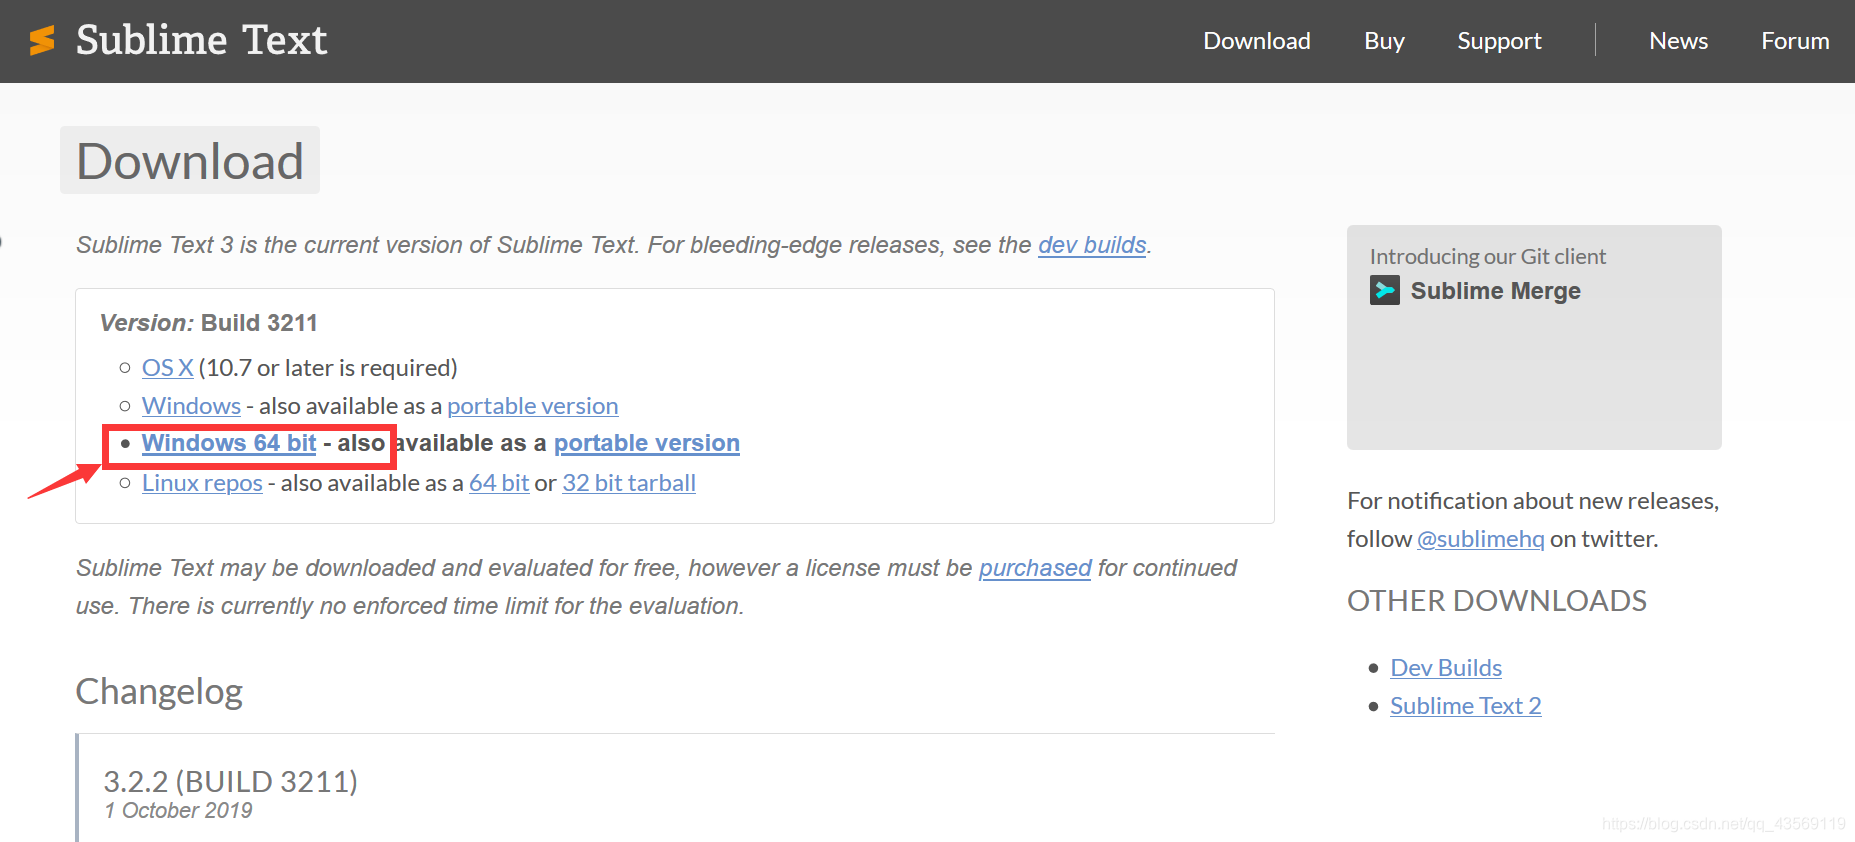1855x842 pixels.
Task: Click the 1 October 2019 date text
Action: [179, 811]
